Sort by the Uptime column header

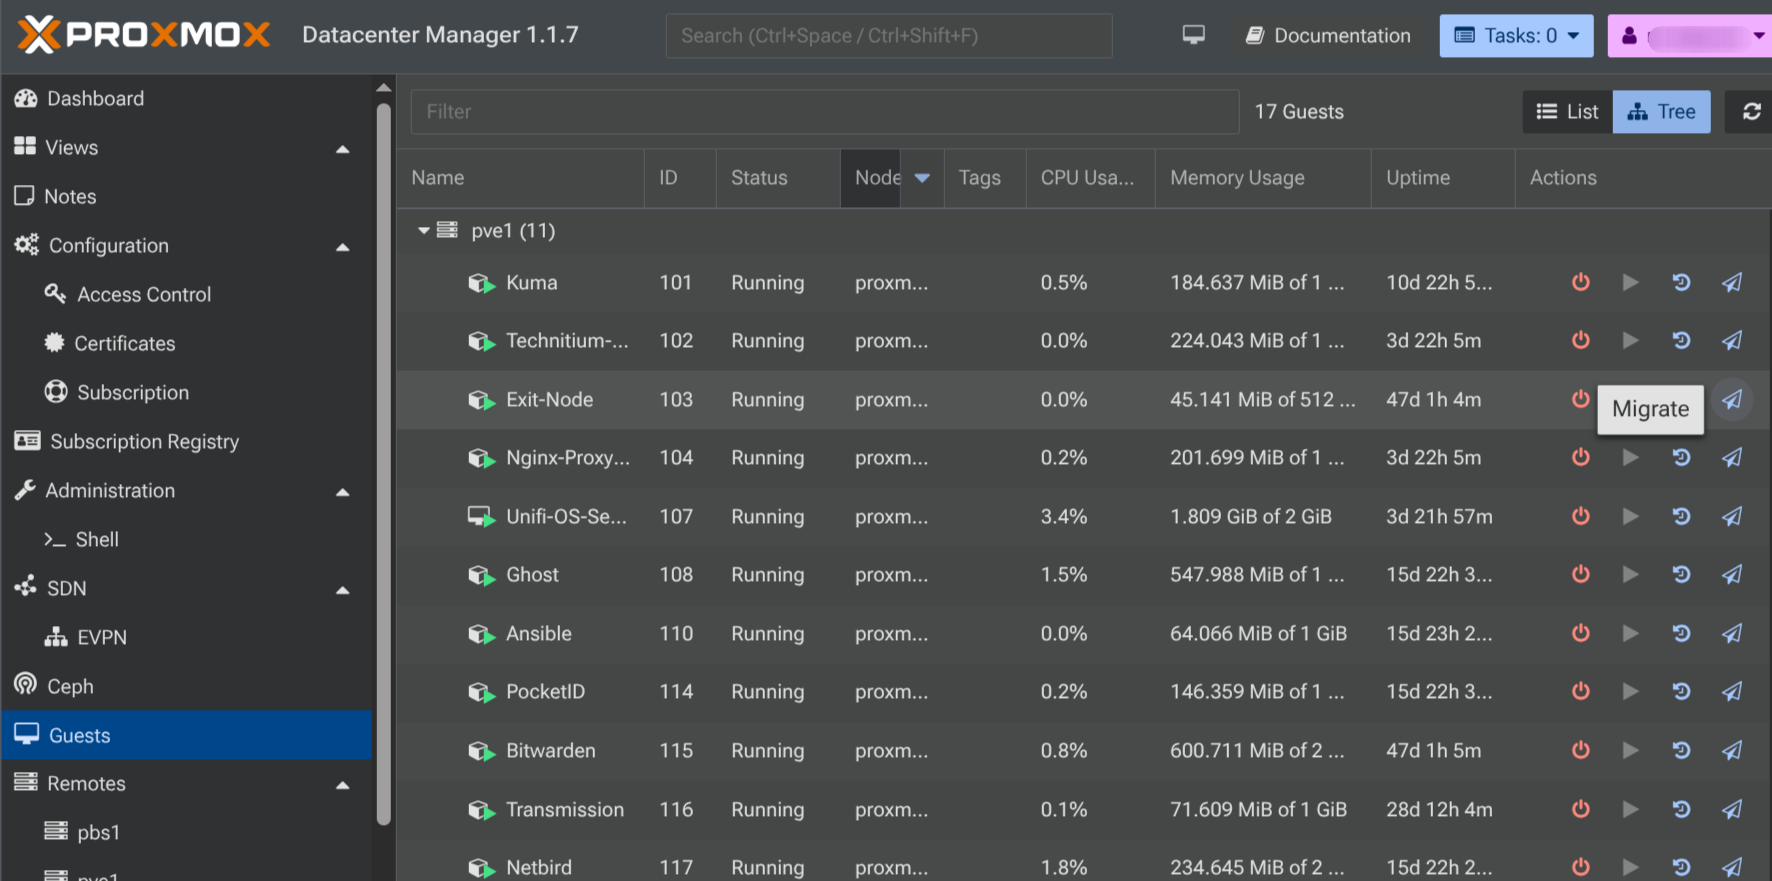click(x=1443, y=178)
